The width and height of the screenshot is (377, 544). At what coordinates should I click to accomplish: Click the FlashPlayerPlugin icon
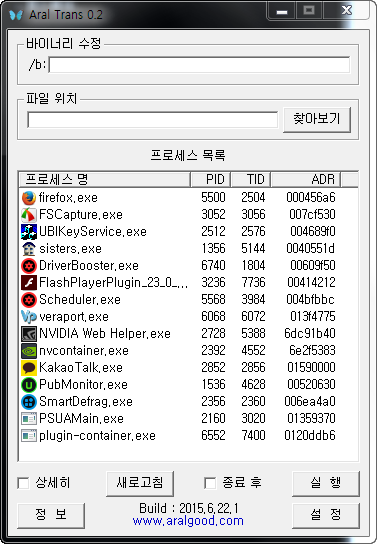pos(29,283)
